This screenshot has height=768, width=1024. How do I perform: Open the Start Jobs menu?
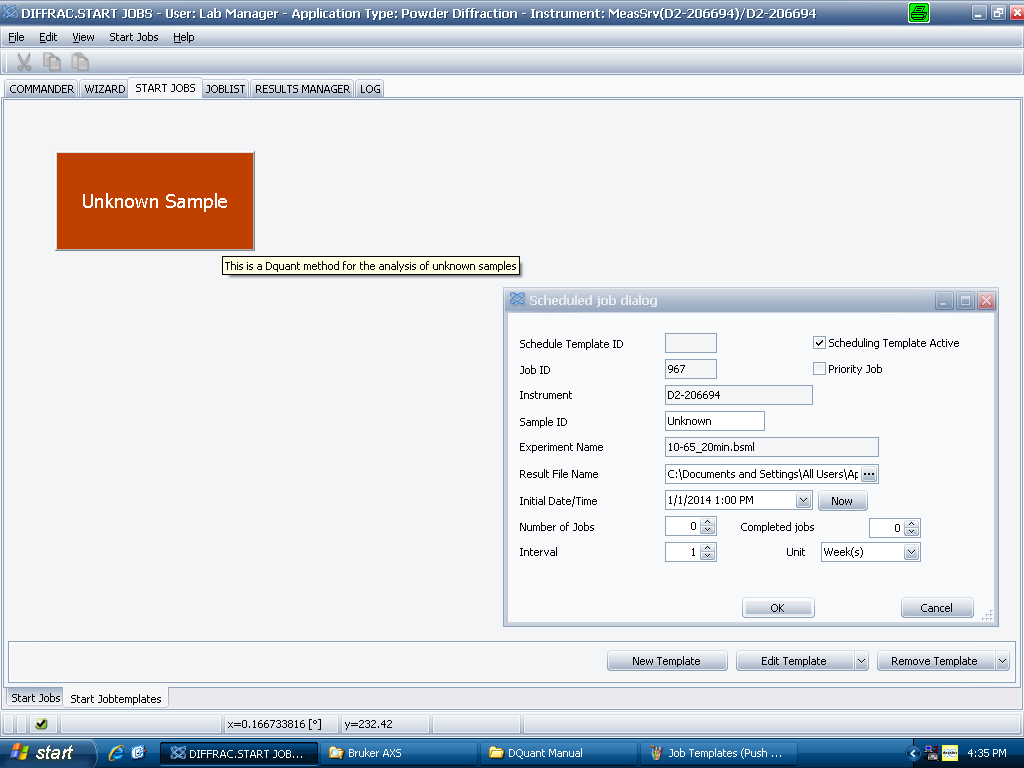[x=134, y=37]
